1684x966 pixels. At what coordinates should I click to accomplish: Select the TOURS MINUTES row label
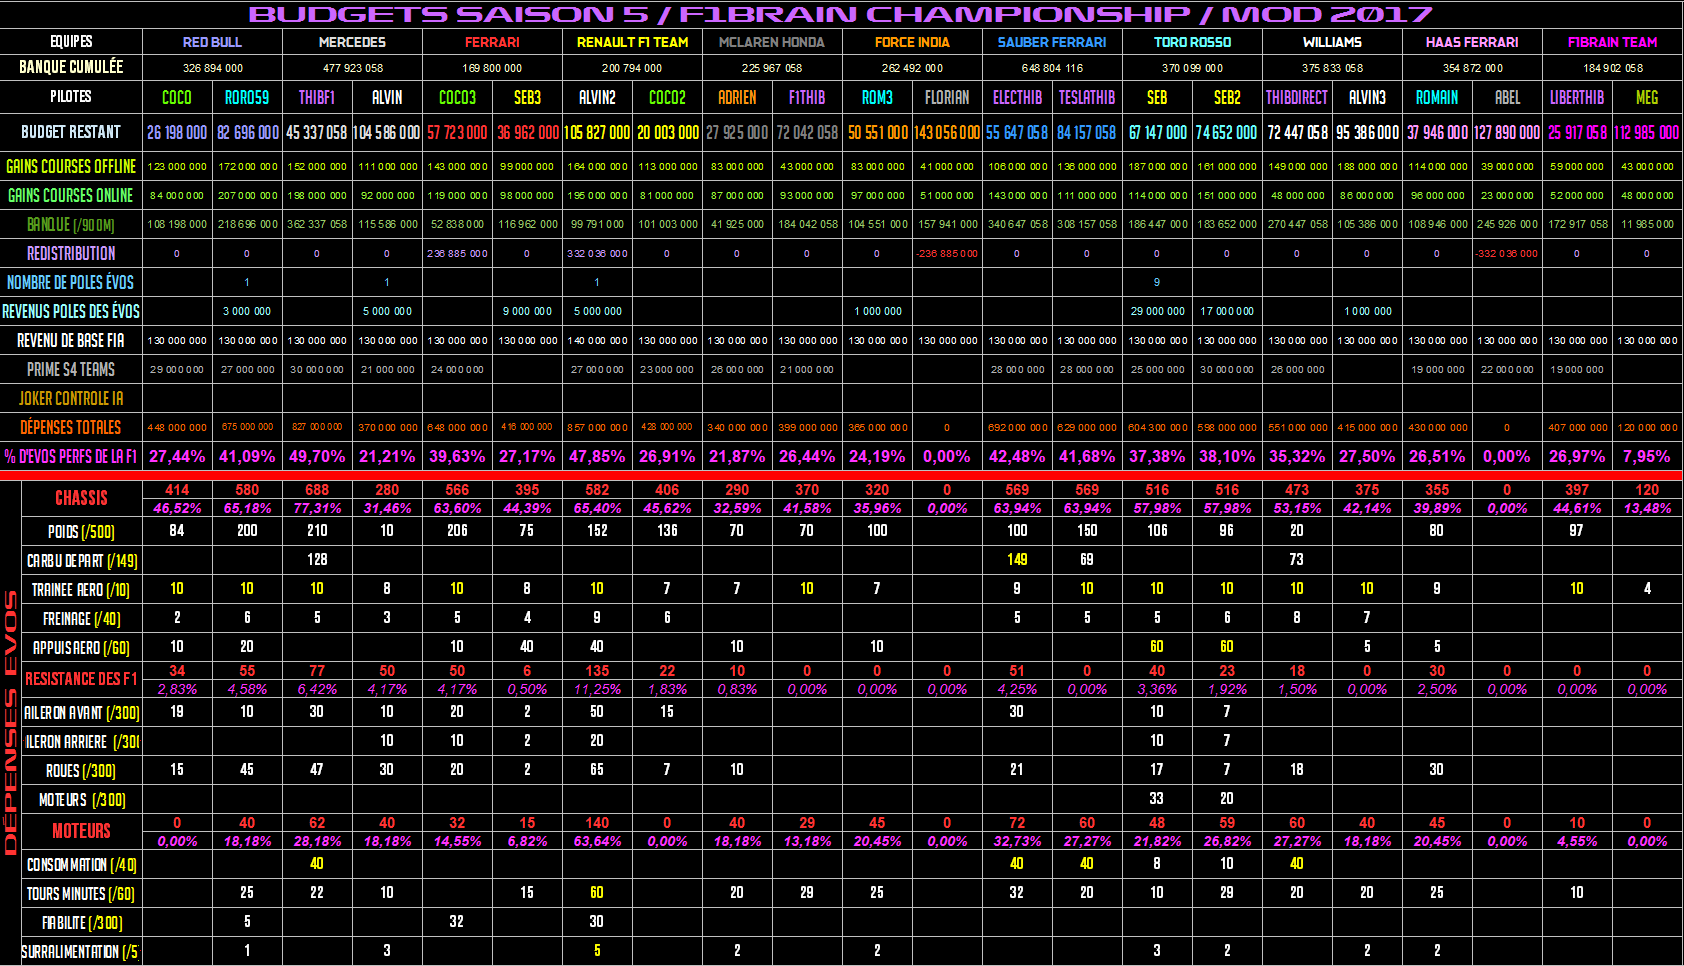tap(80, 893)
